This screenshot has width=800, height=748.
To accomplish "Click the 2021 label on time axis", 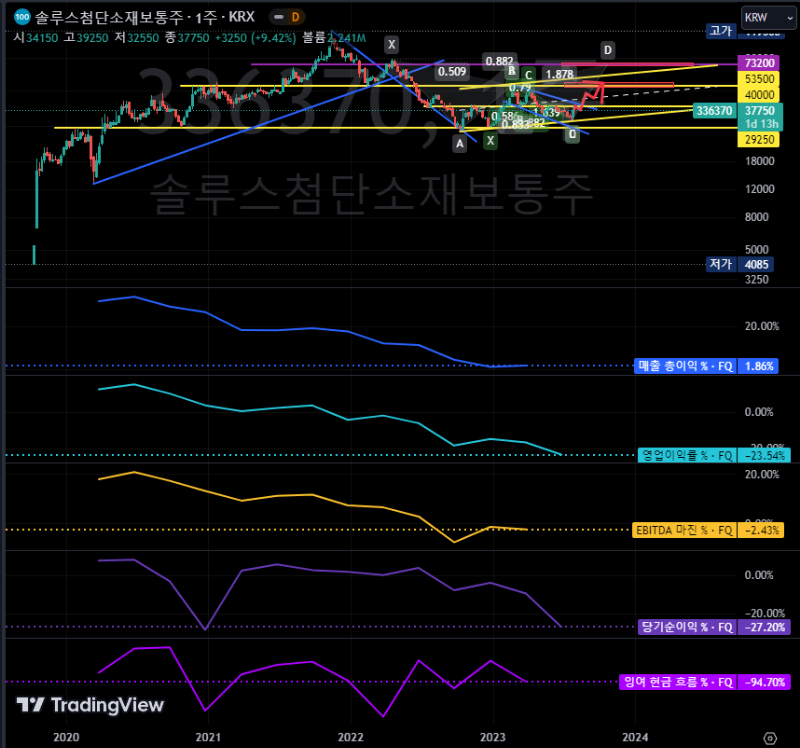I will point(208,737).
